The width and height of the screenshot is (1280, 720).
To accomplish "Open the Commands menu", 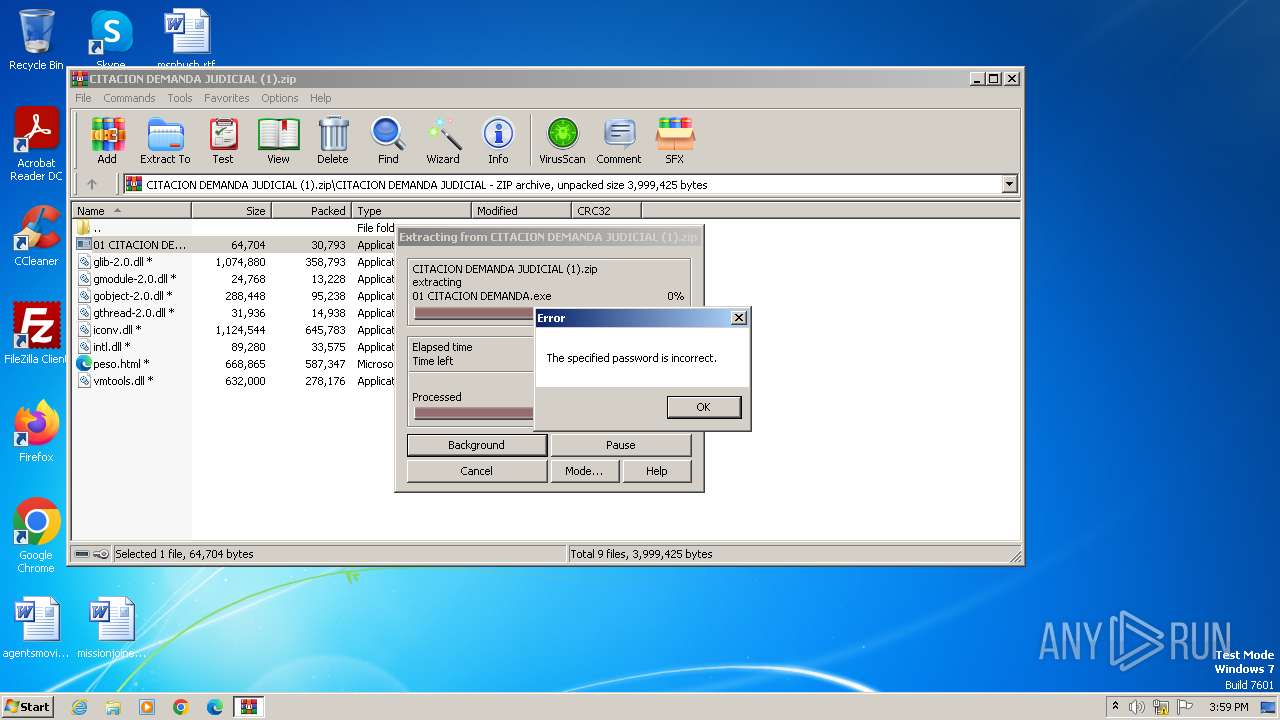I will (129, 98).
